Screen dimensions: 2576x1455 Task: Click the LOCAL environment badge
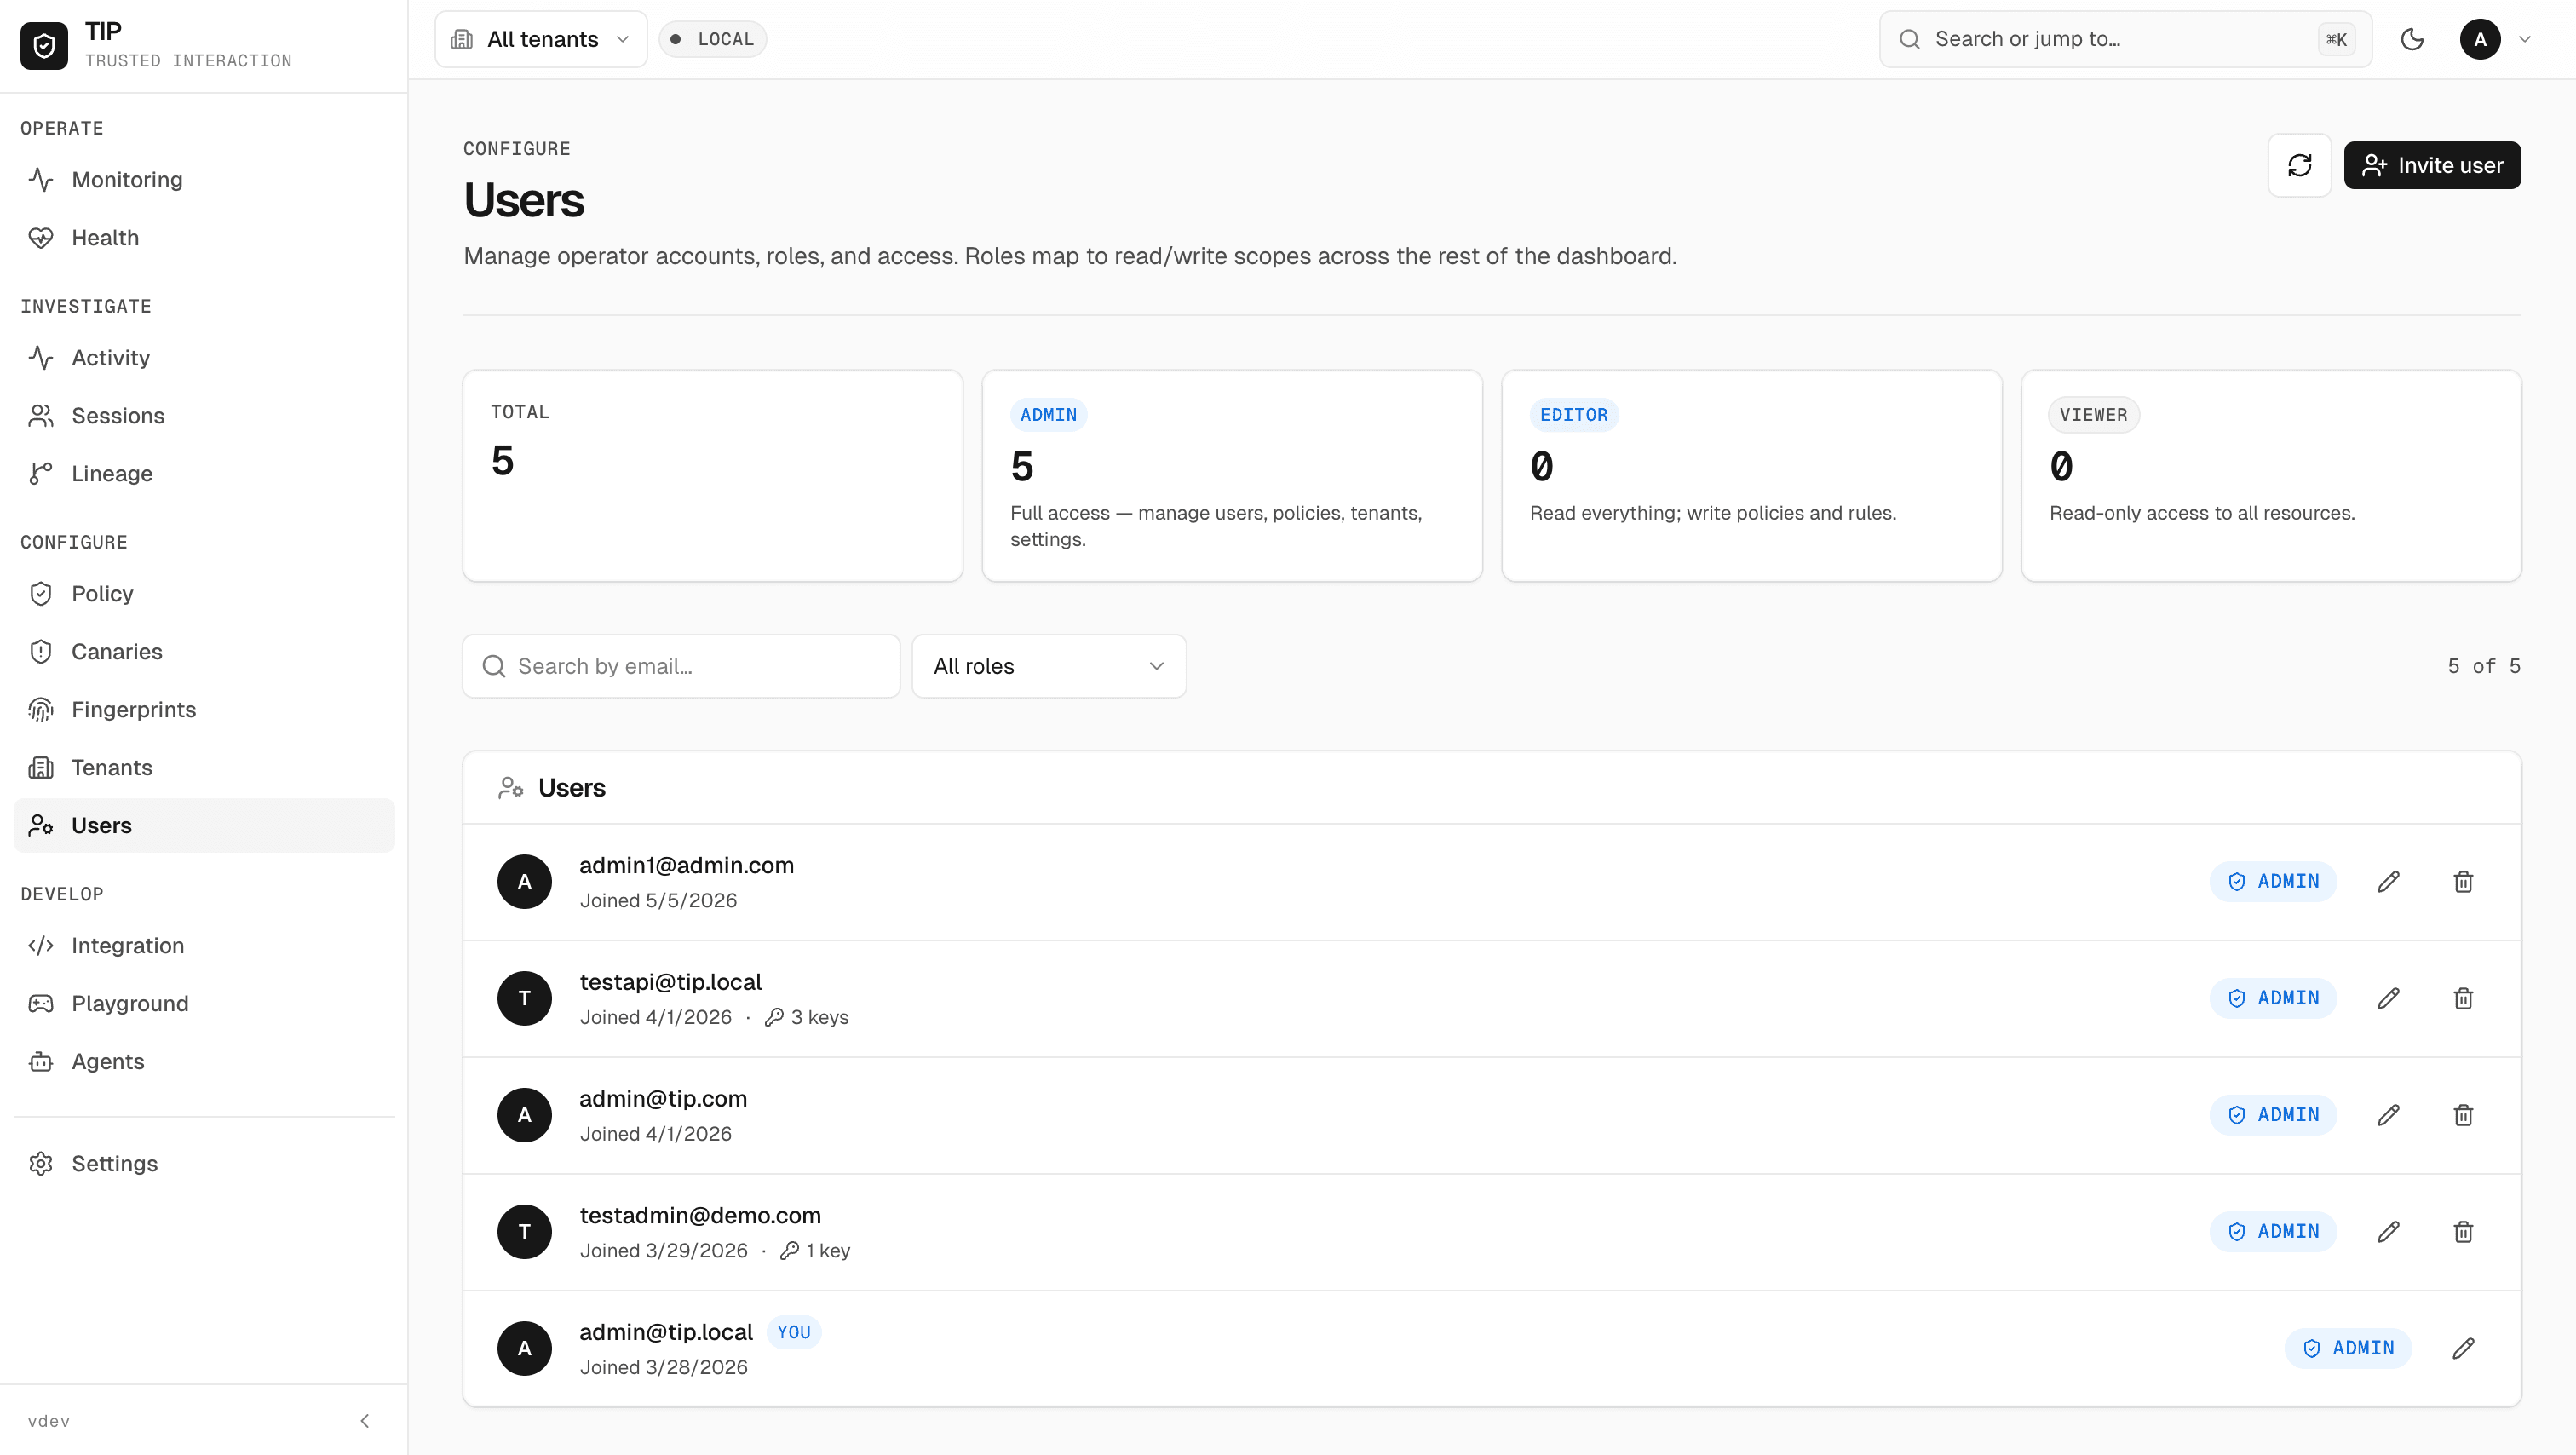pos(713,39)
